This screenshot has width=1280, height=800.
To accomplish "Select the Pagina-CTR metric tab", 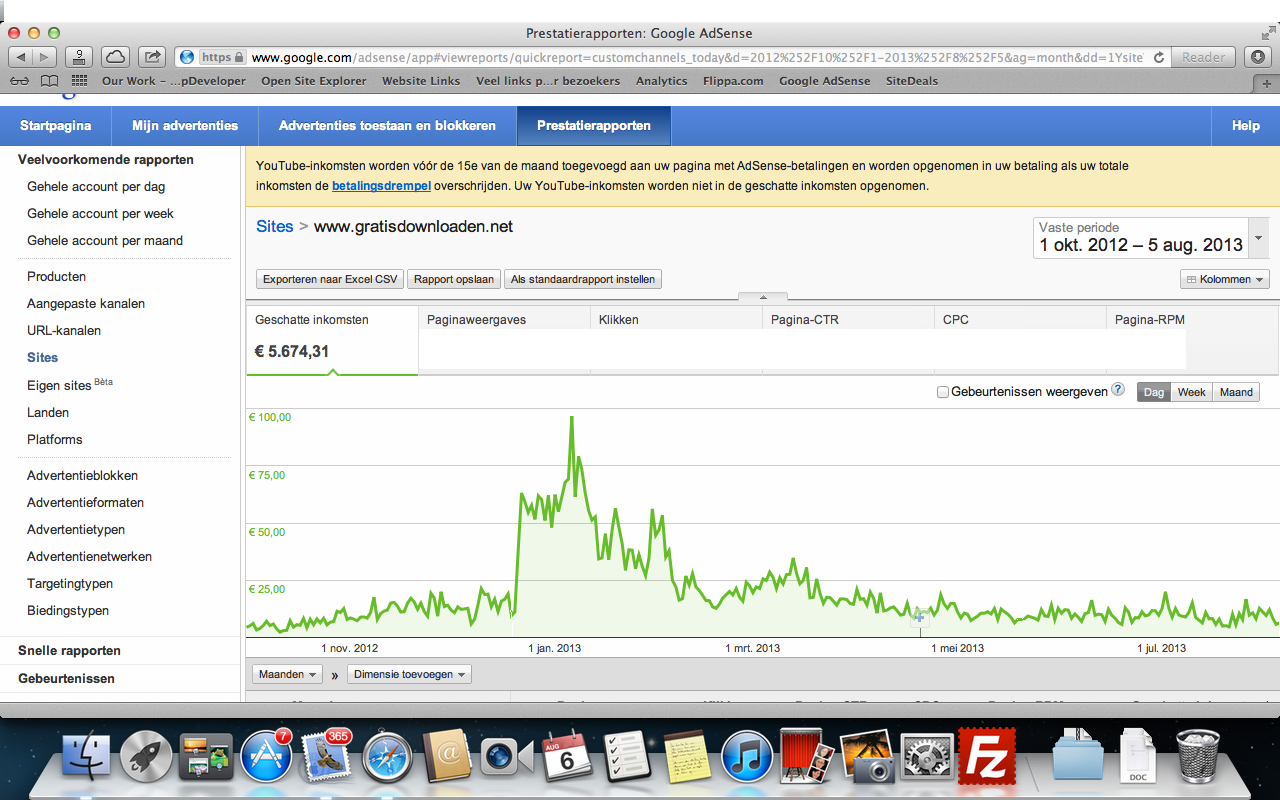I will tap(848, 340).
